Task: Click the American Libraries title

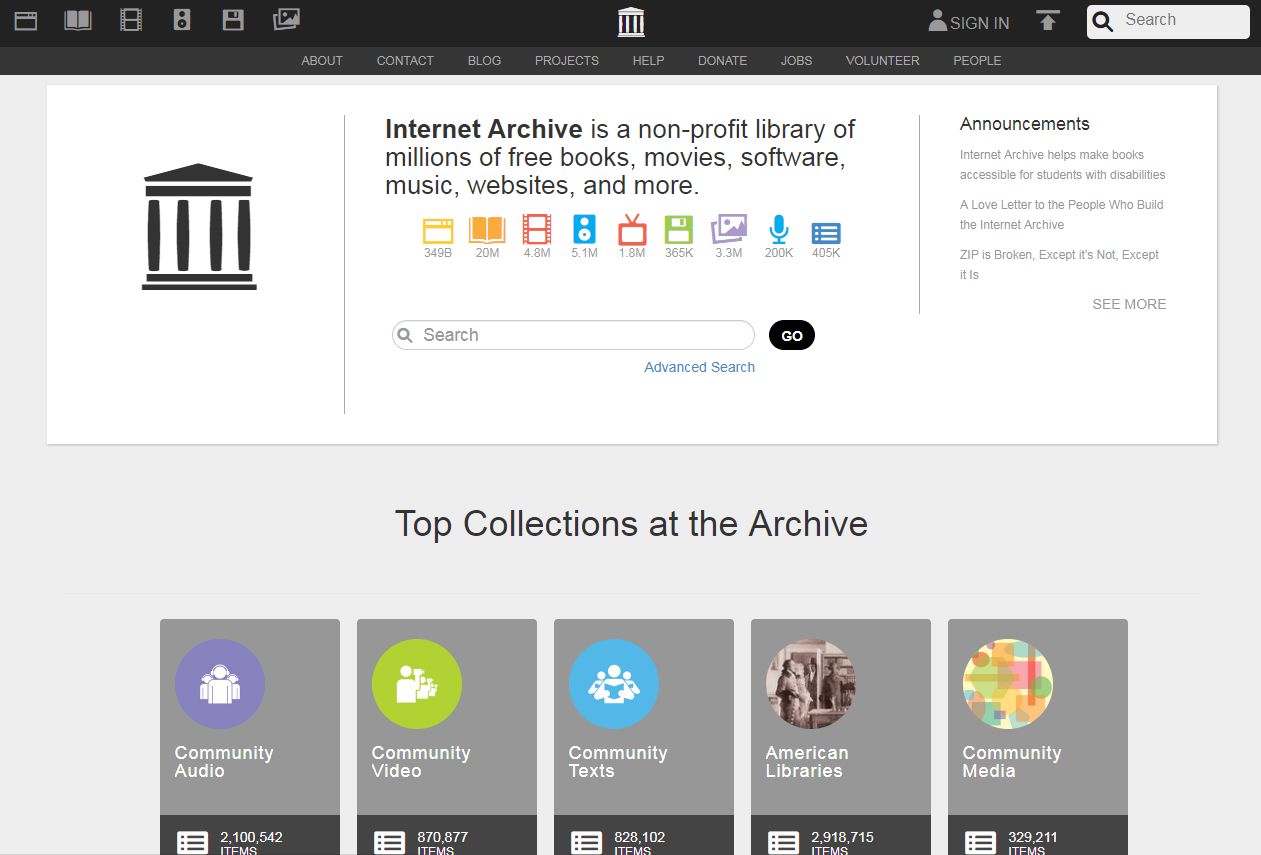Action: 807,762
